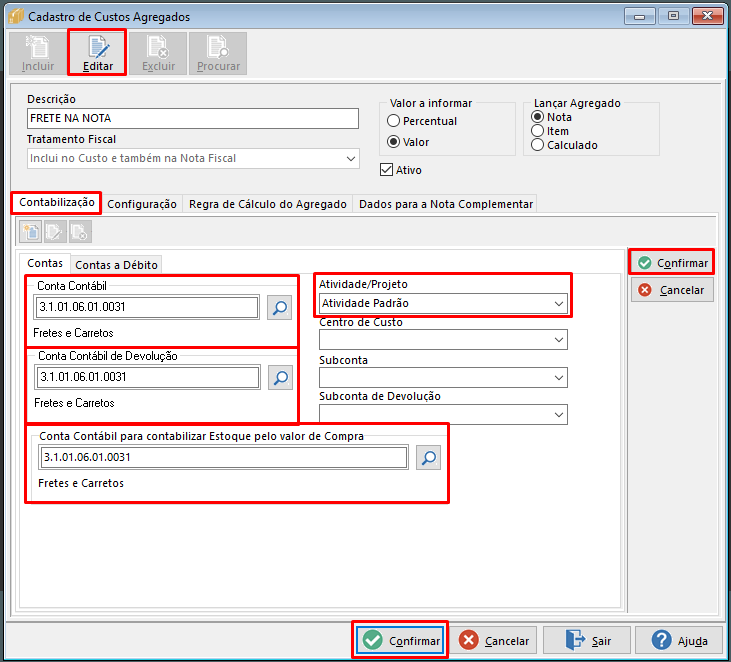The image size is (731, 662).
Task: Click the Conta Contábil de Devolução code field
Action: (x=147, y=377)
